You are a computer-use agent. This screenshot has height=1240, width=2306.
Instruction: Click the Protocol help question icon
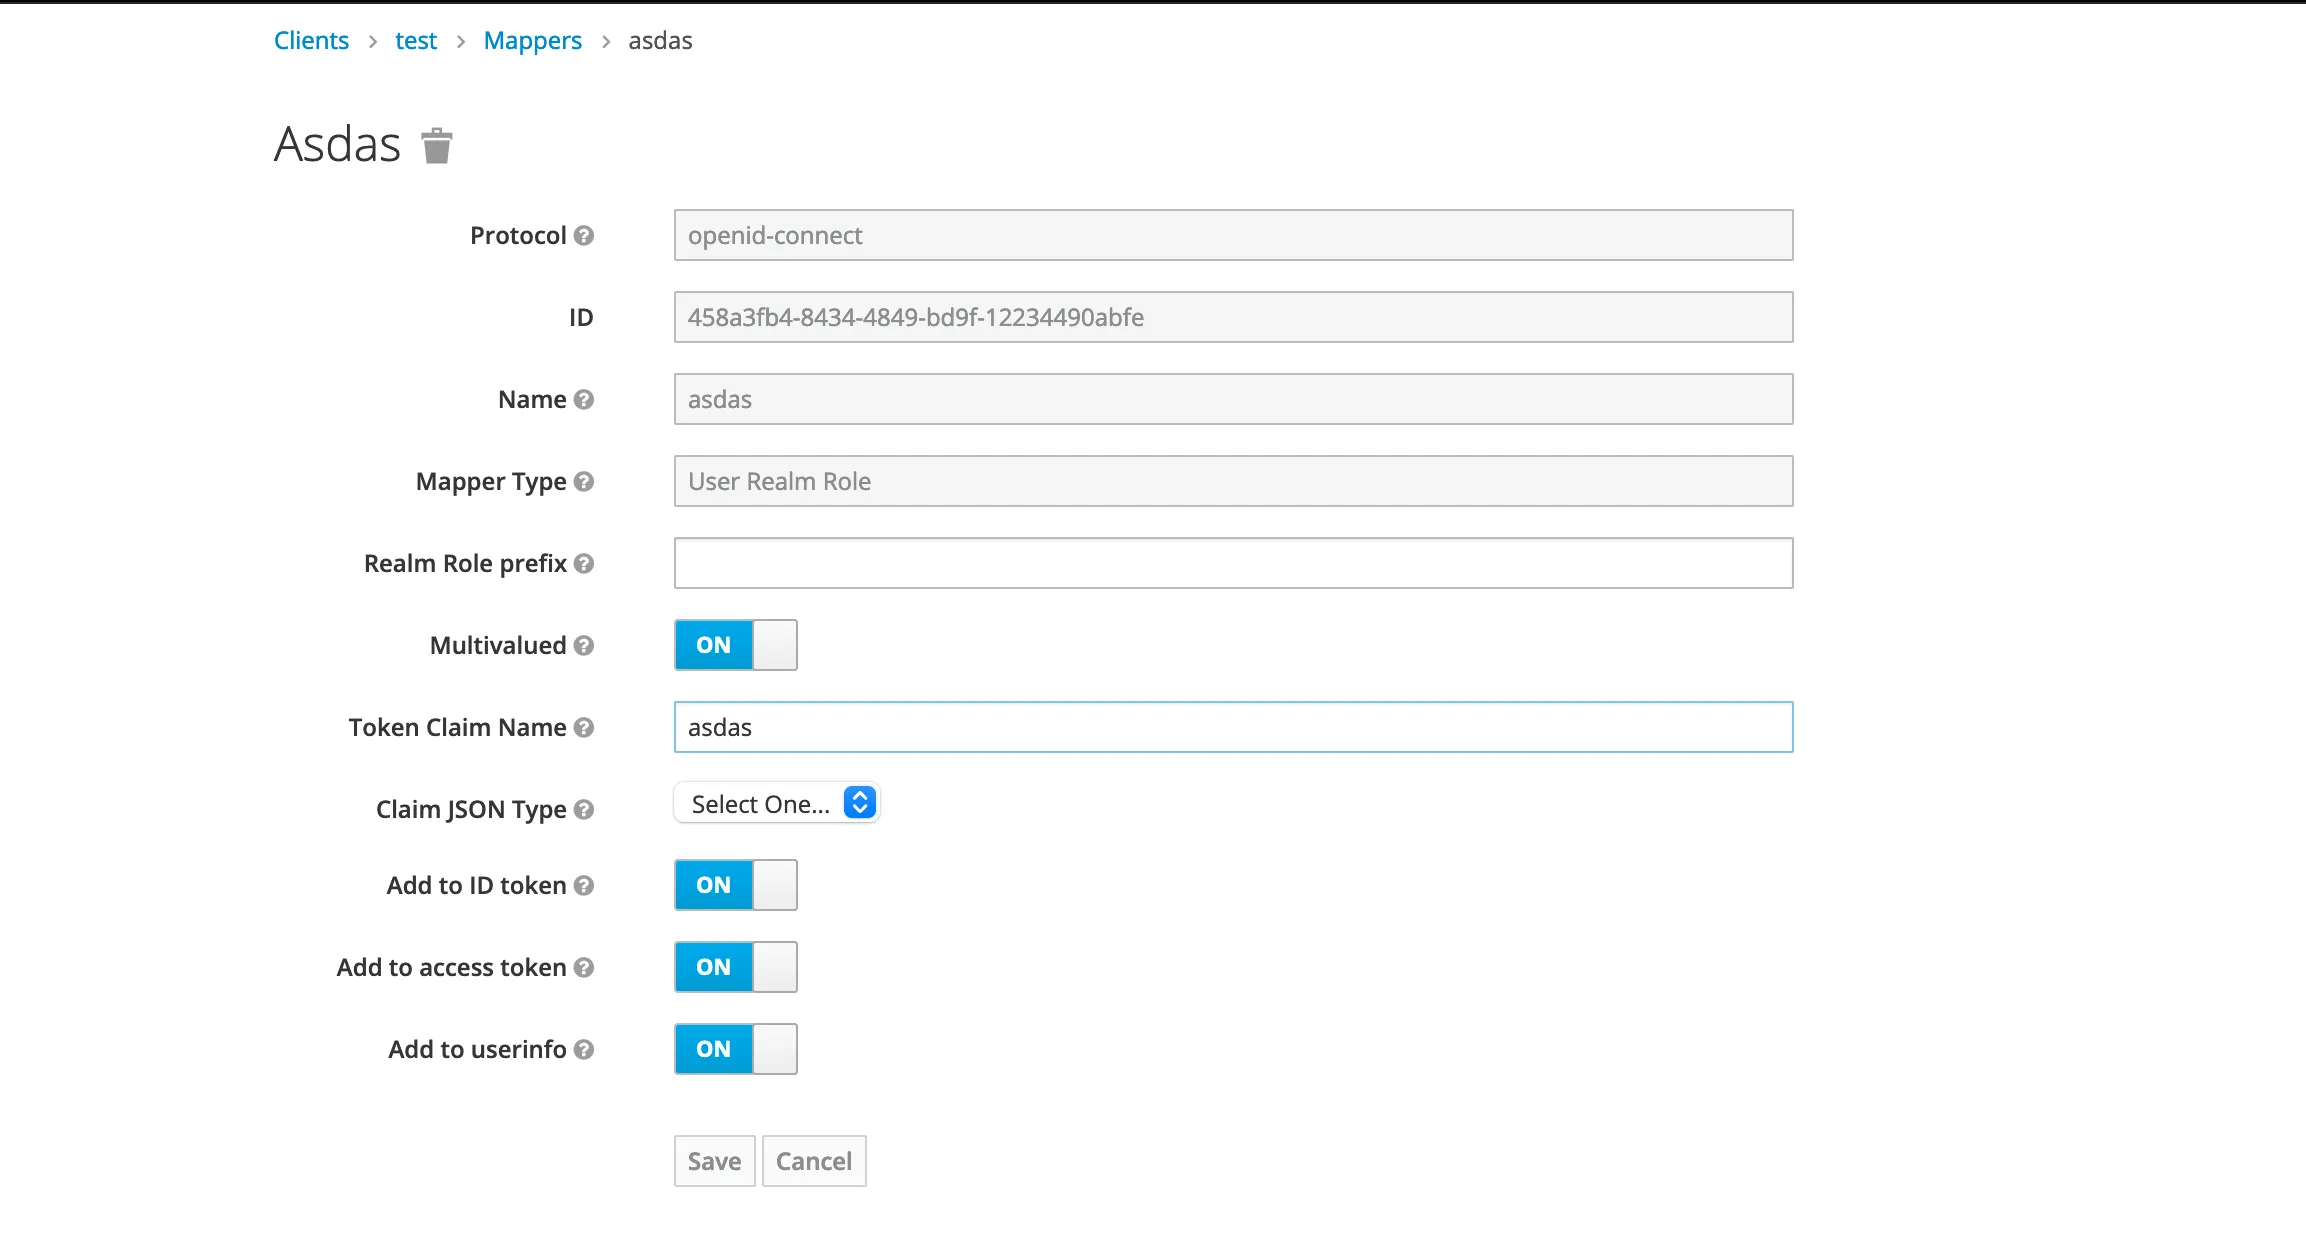(x=584, y=235)
